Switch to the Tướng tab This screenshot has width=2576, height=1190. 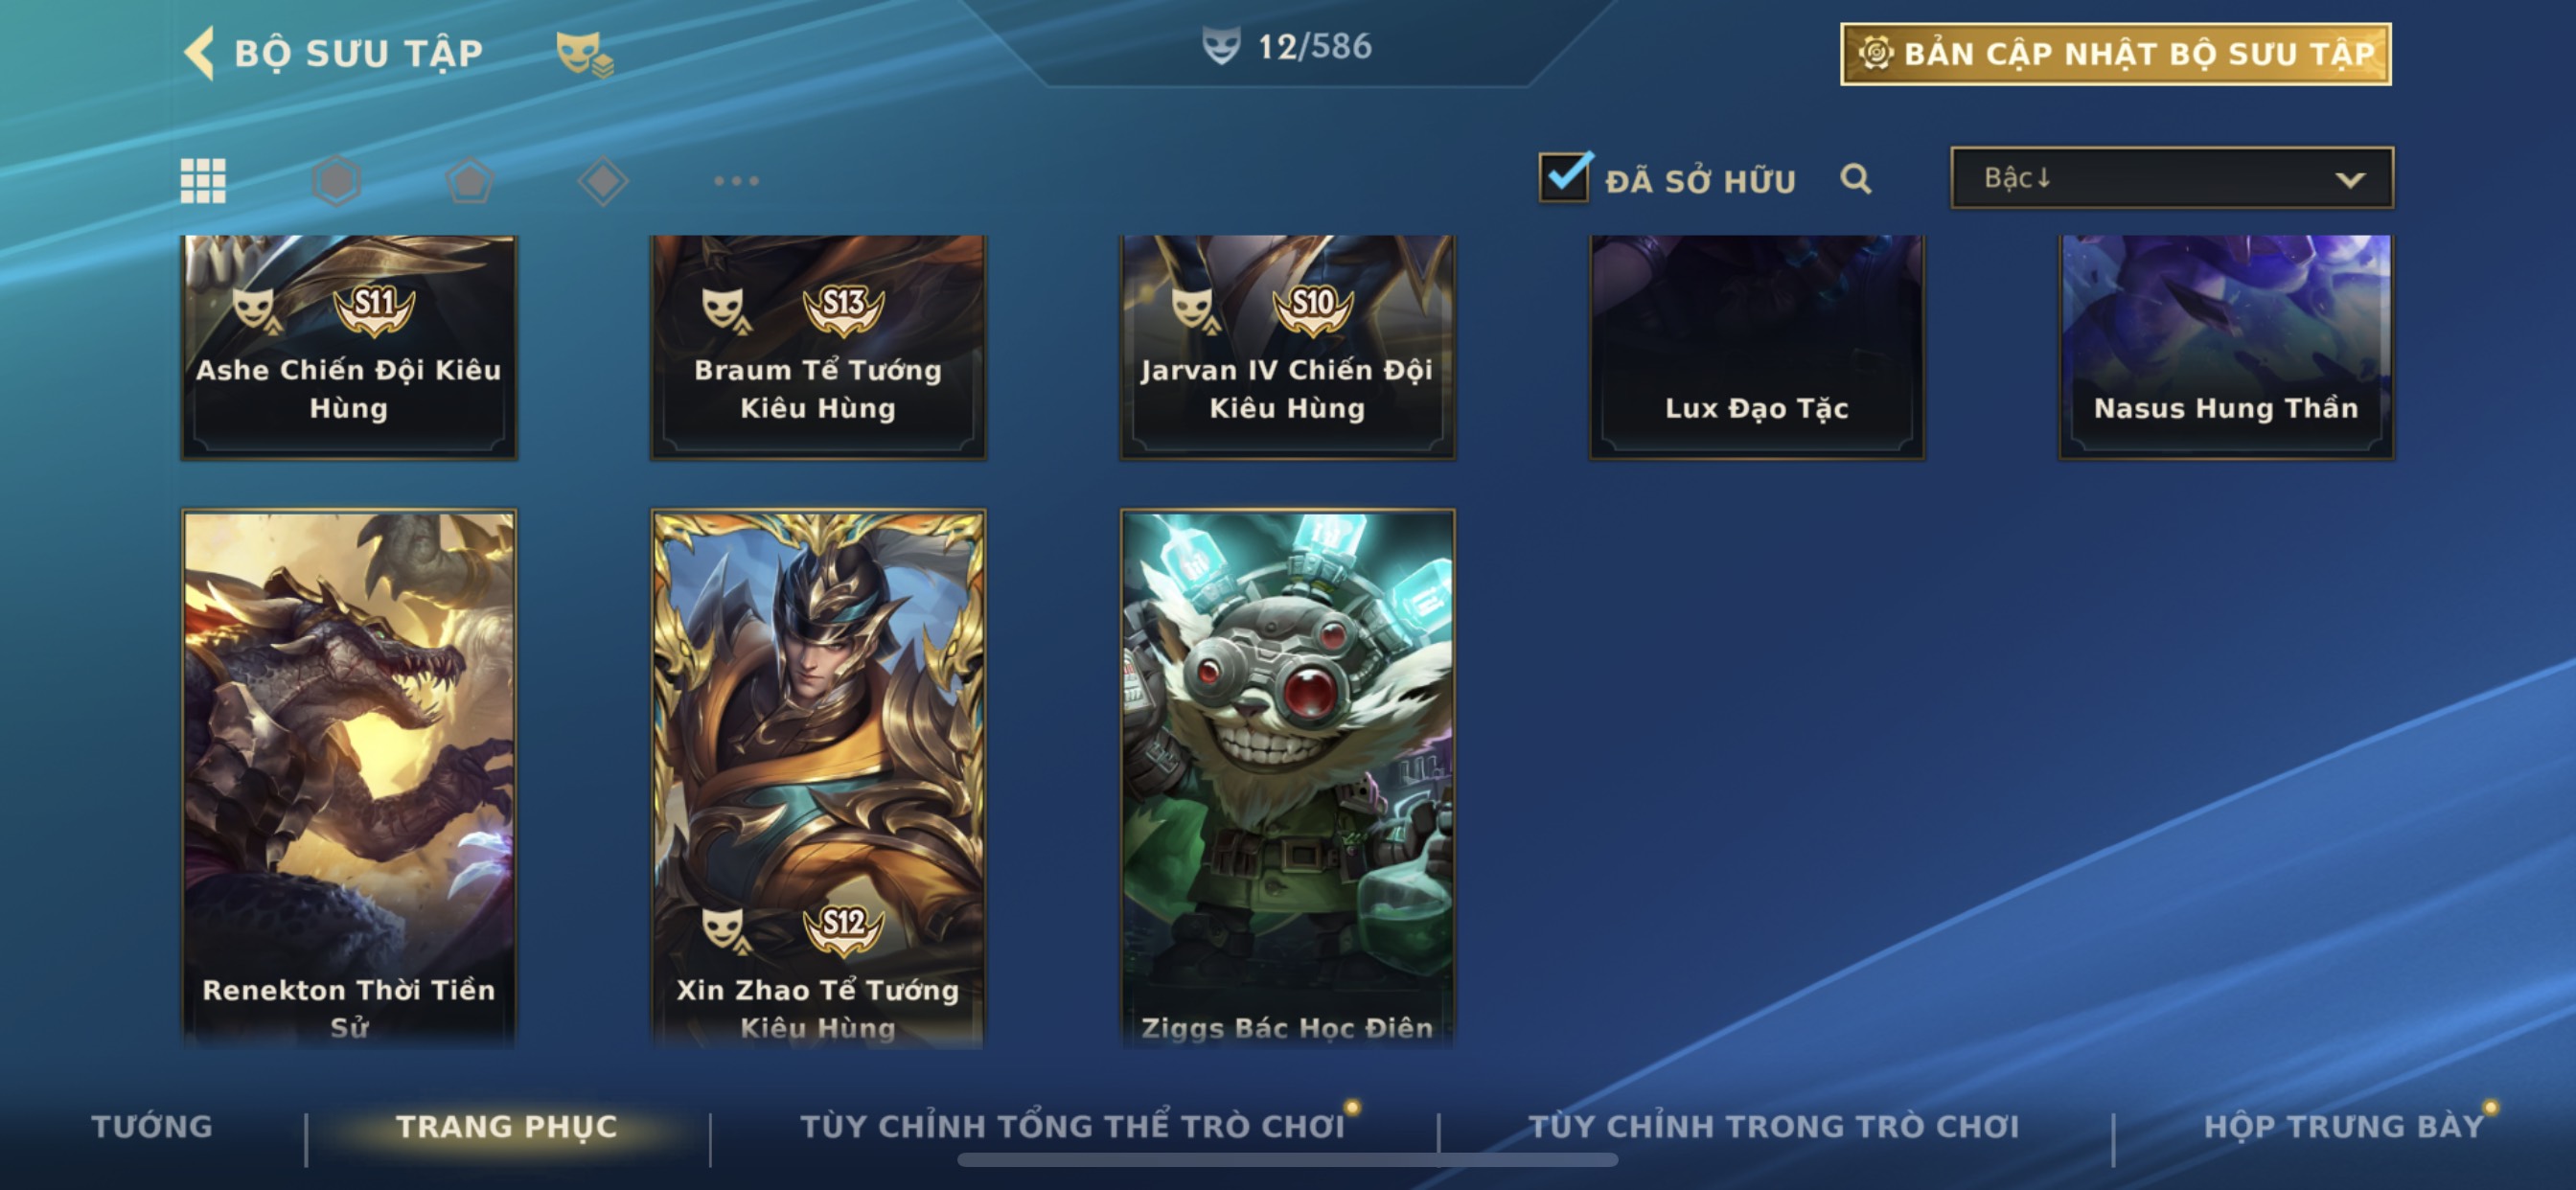tap(152, 1127)
